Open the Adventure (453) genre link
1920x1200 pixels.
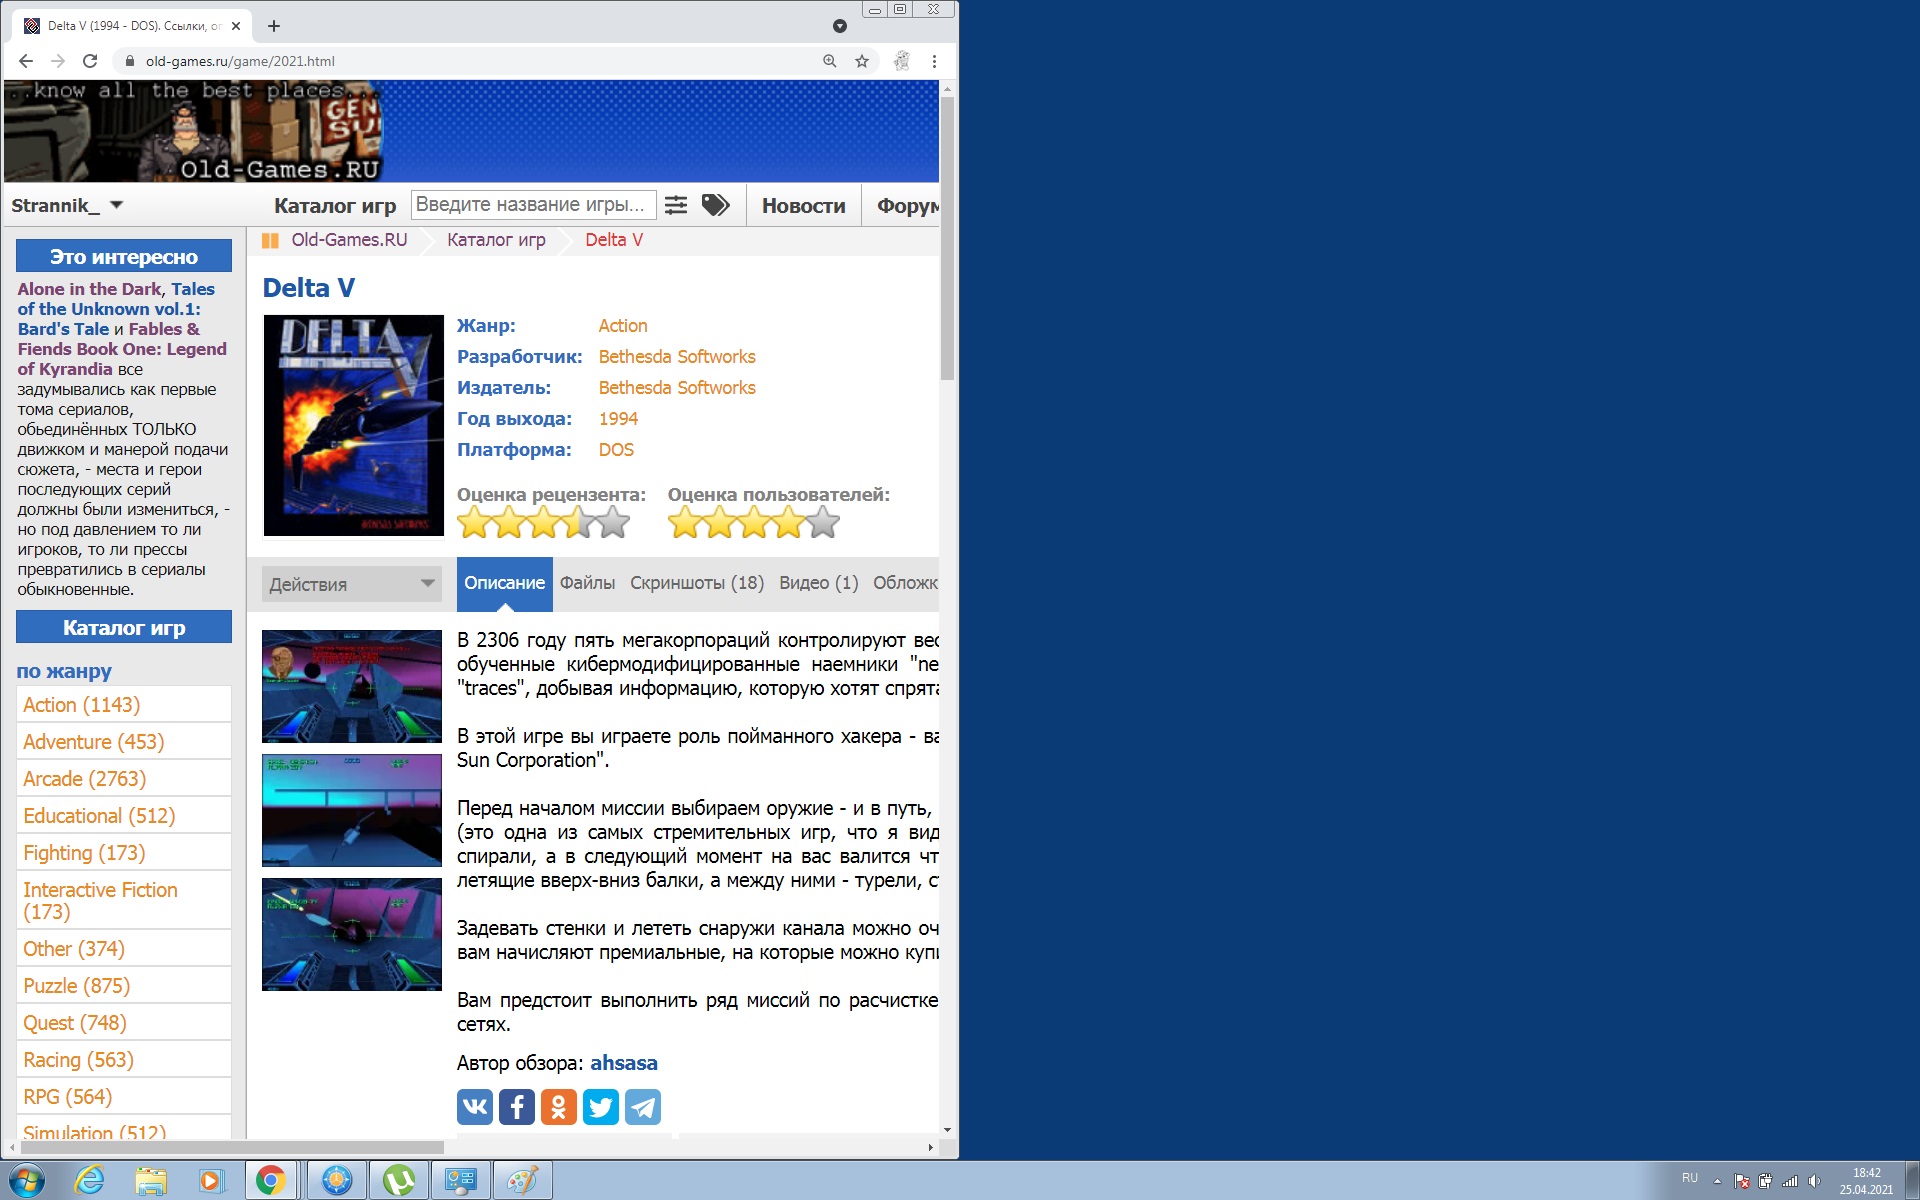(93, 742)
